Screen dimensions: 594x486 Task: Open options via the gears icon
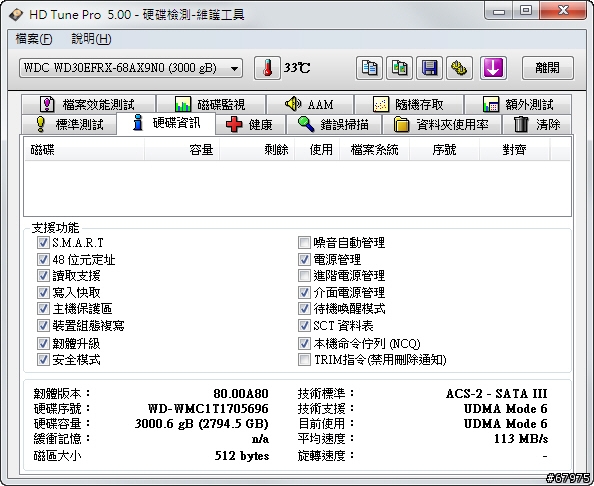tap(459, 68)
